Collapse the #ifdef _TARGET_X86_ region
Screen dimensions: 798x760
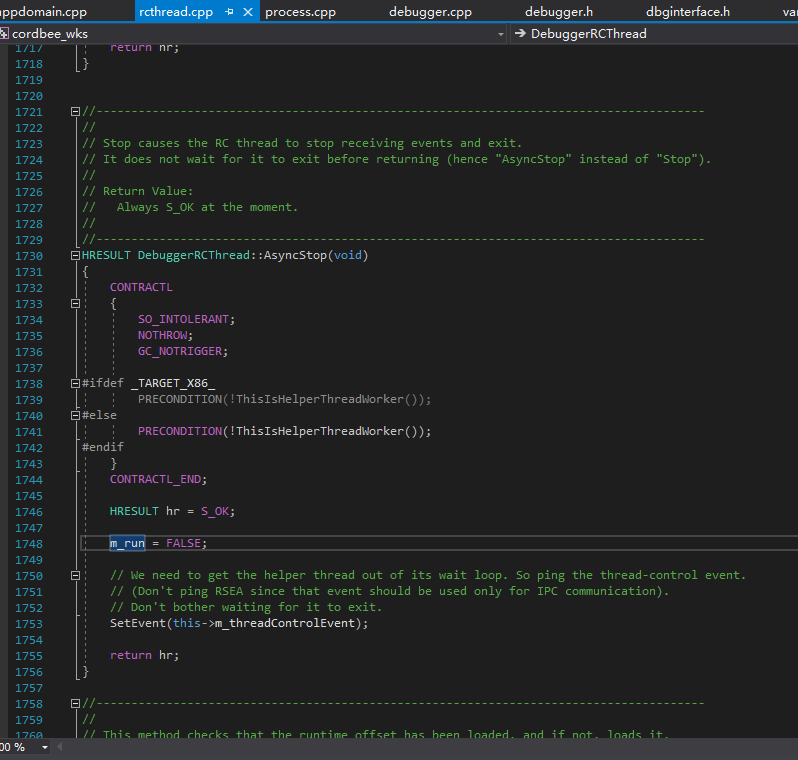[x=75, y=384]
